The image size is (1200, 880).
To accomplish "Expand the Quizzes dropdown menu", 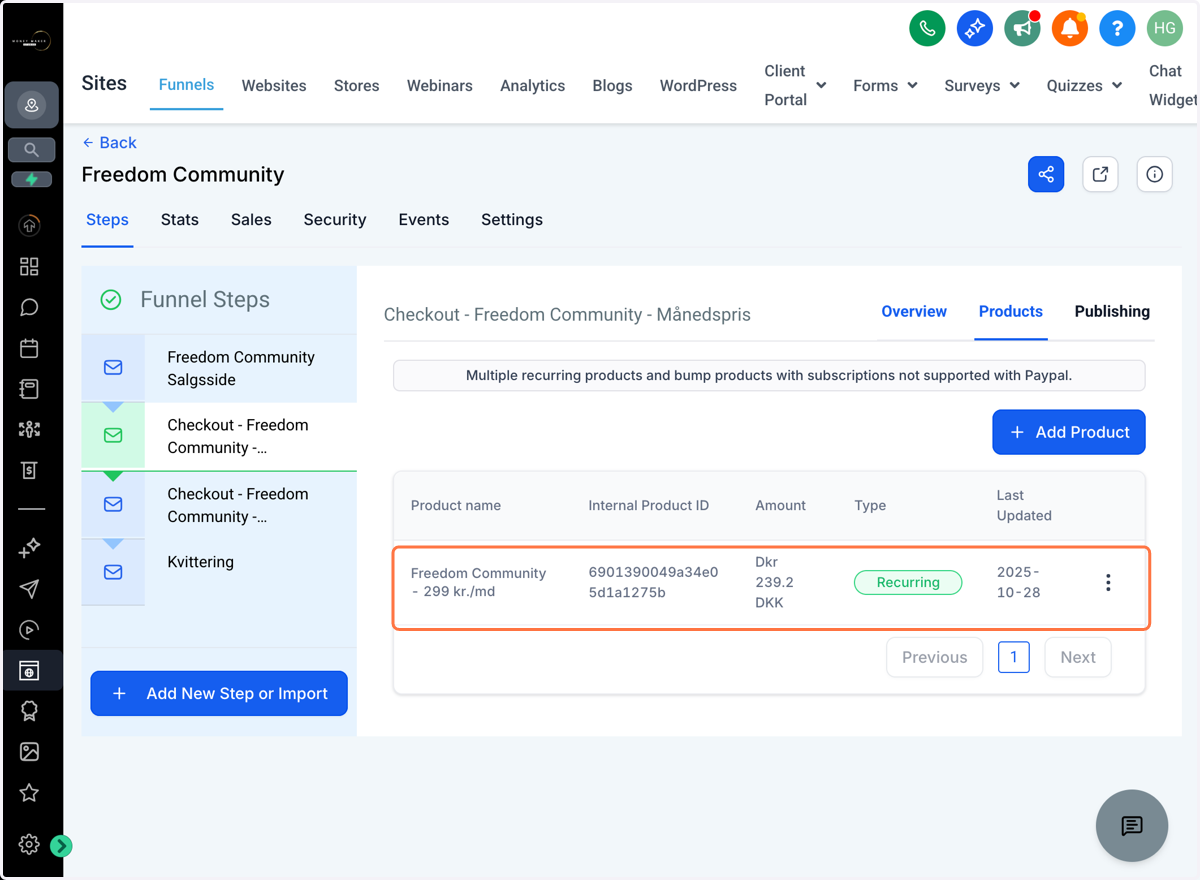I will pos(1084,86).
